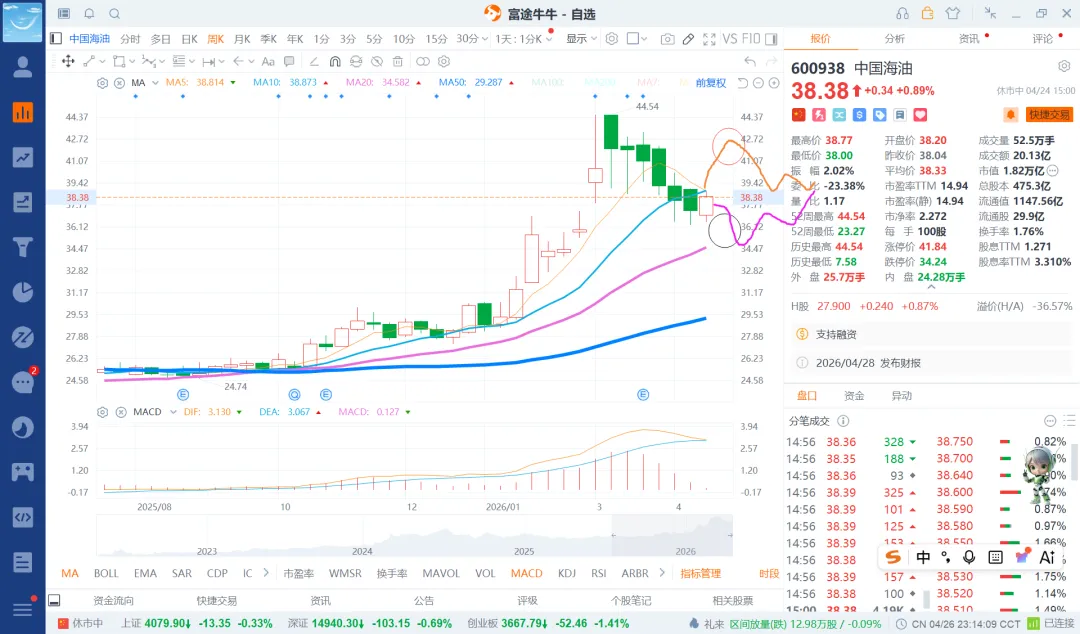The height and width of the screenshot is (634, 1080).
Task: Open the 分析 tab
Action: point(895,39)
